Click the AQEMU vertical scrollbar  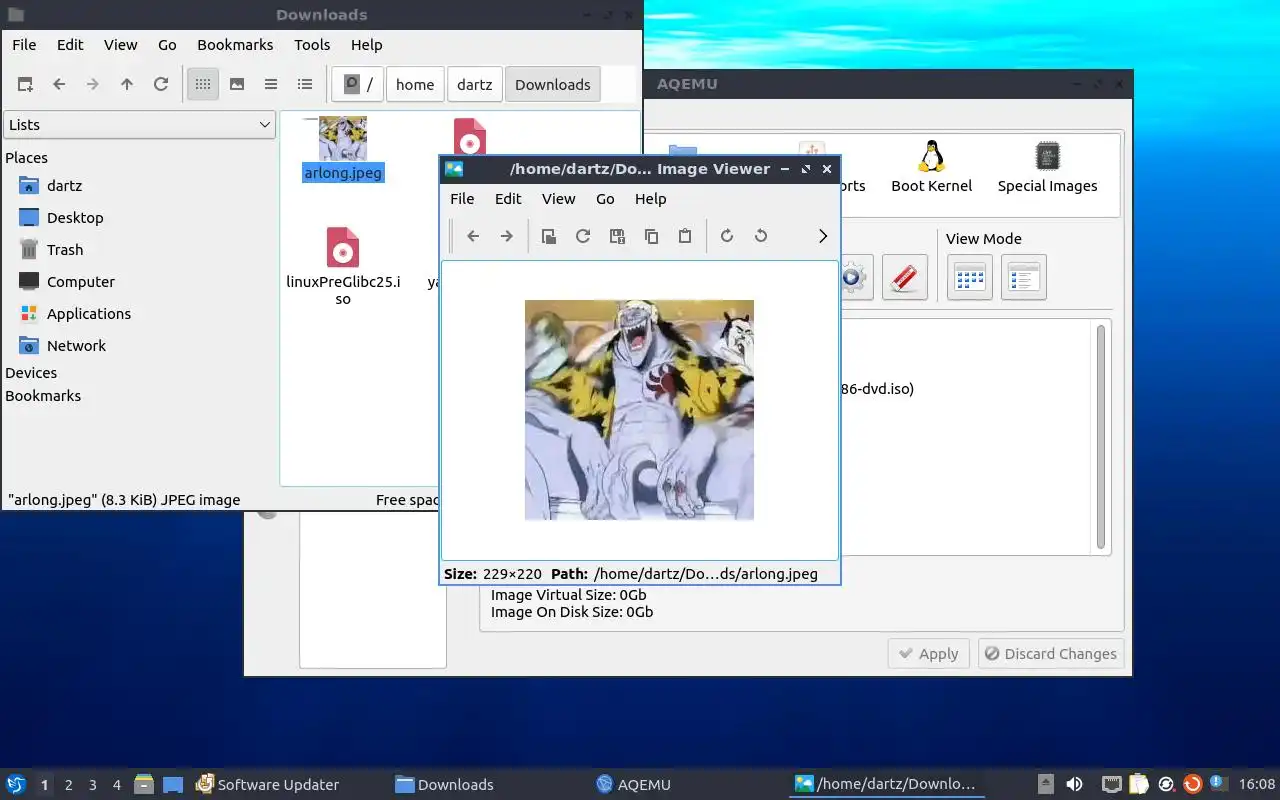click(1101, 436)
